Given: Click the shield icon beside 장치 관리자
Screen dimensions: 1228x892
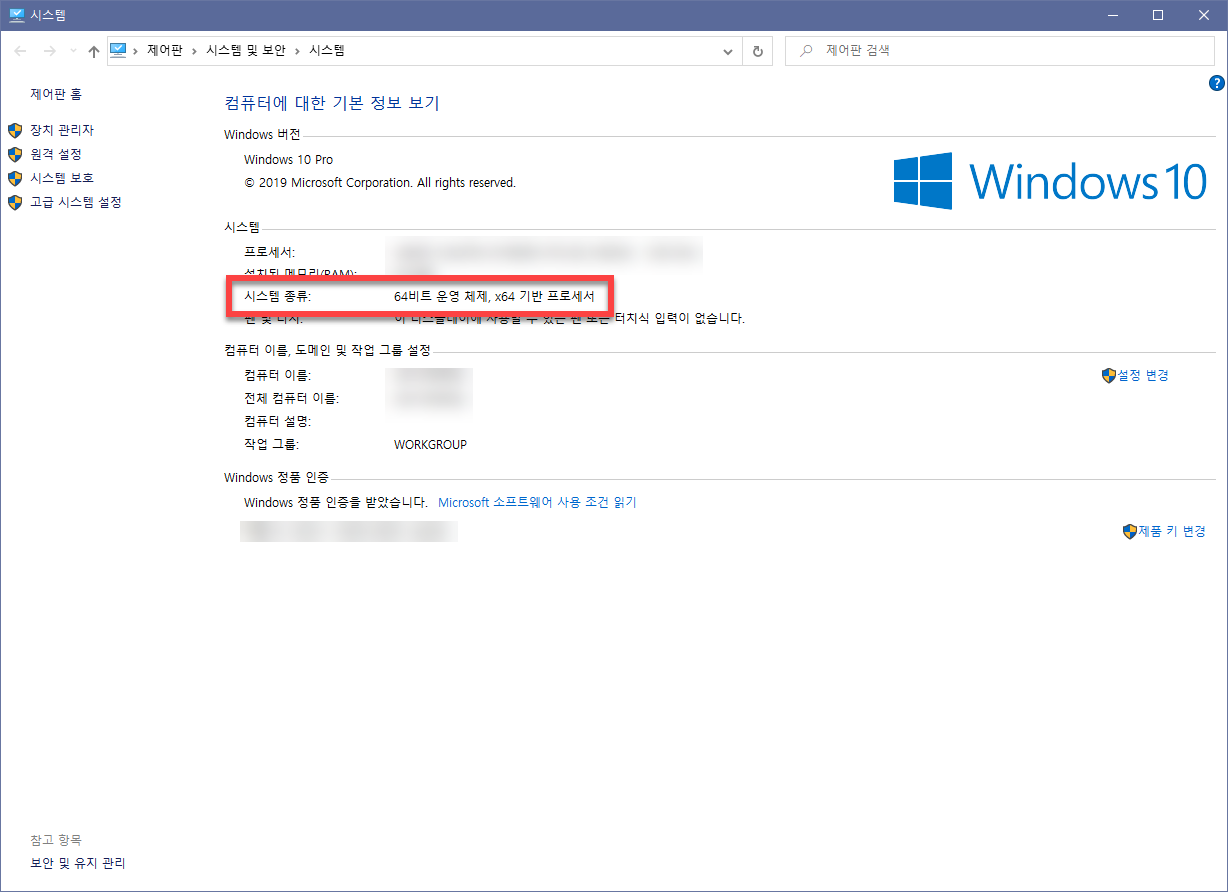Looking at the screenshot, I should coord(15,130).
